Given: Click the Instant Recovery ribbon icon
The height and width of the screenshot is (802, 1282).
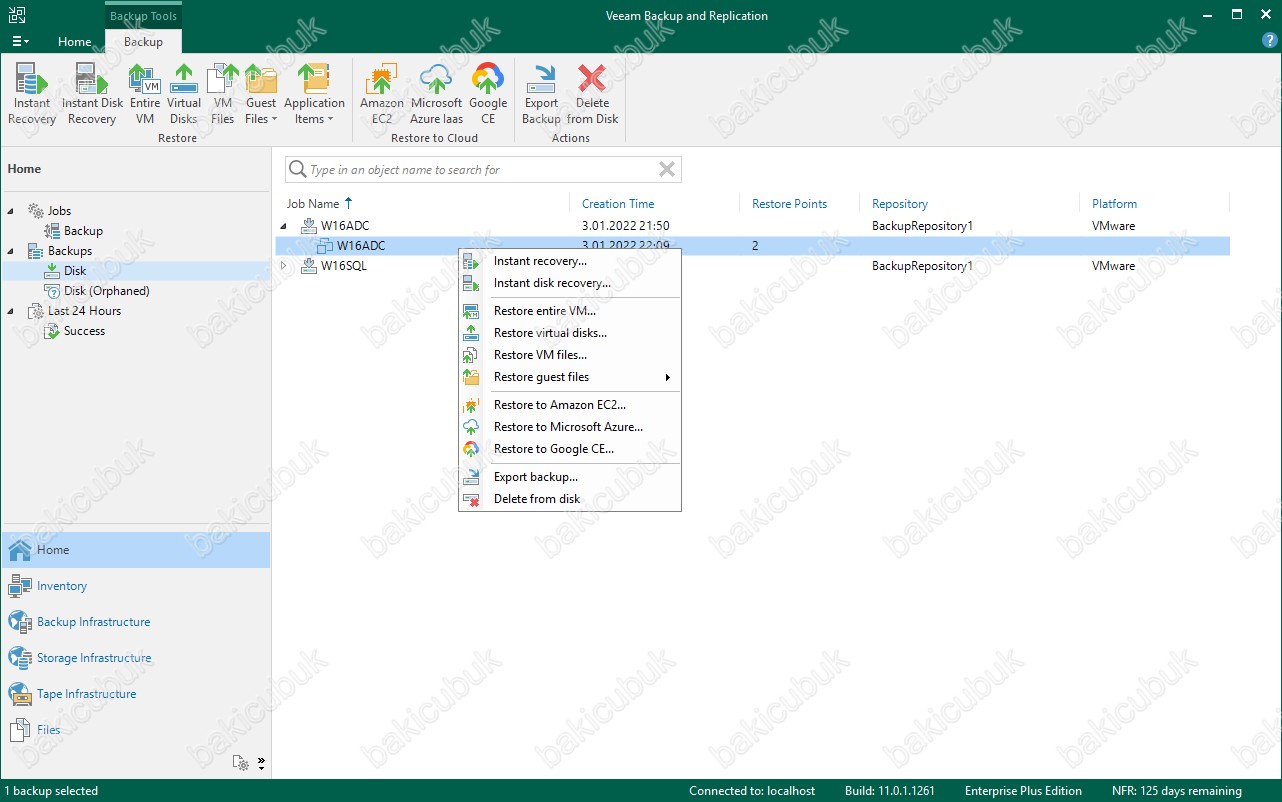Looking at the screenshot, I should 32,94.
